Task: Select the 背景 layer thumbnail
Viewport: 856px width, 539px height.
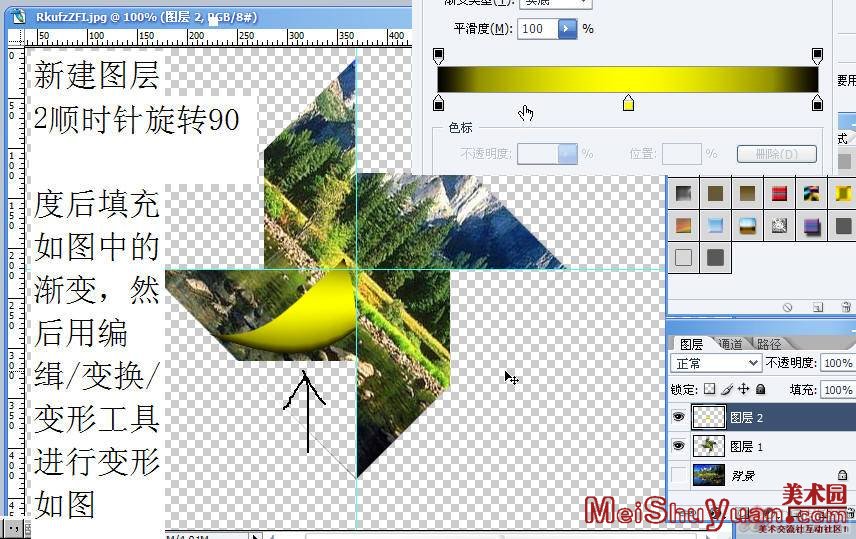Action: coord(709,475)
